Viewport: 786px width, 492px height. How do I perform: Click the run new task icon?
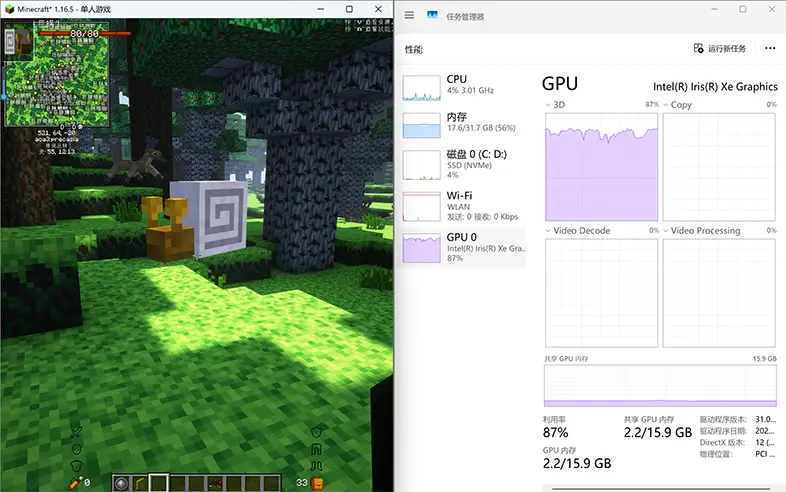(x=698, y=48)
